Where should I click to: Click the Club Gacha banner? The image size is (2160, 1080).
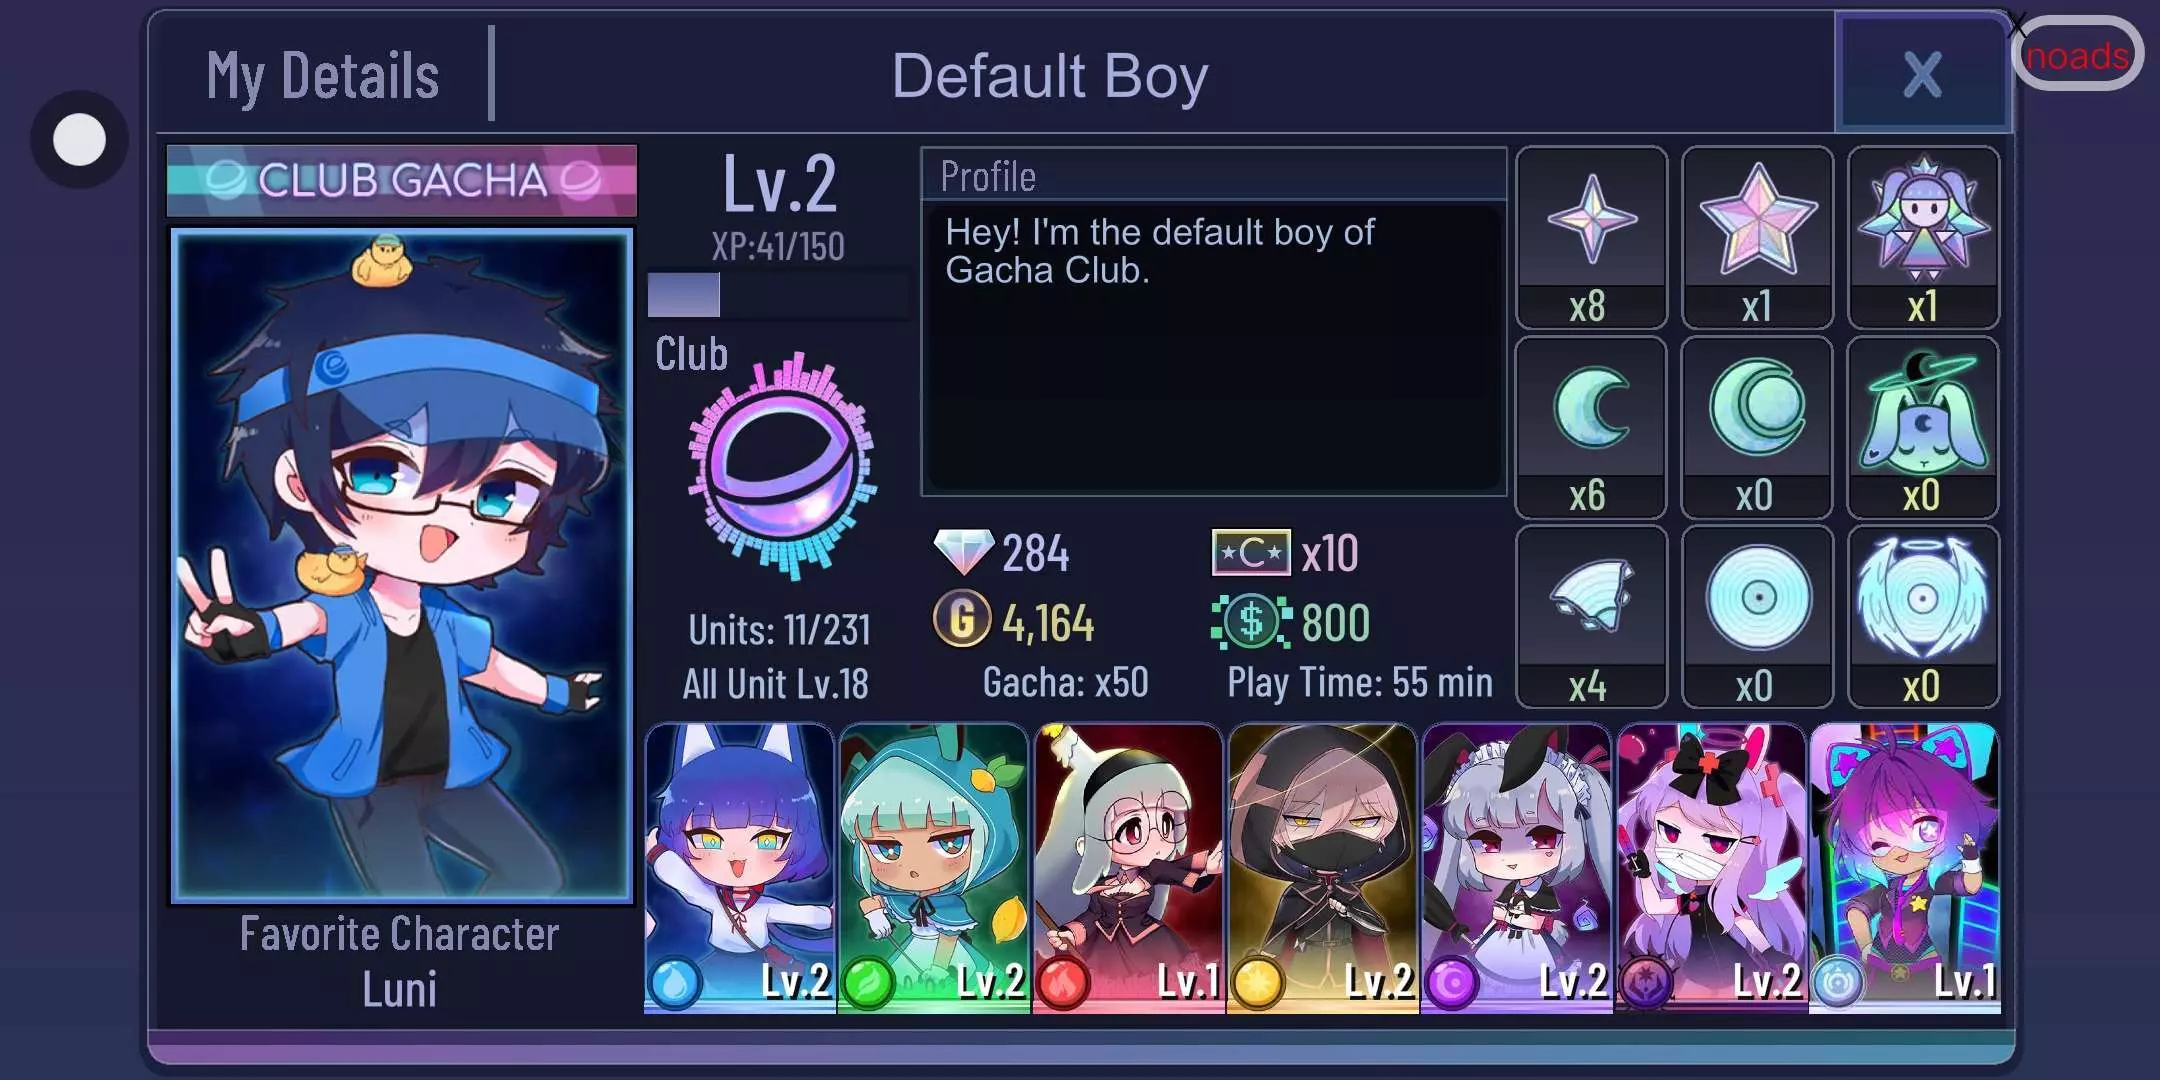(401, 180)
